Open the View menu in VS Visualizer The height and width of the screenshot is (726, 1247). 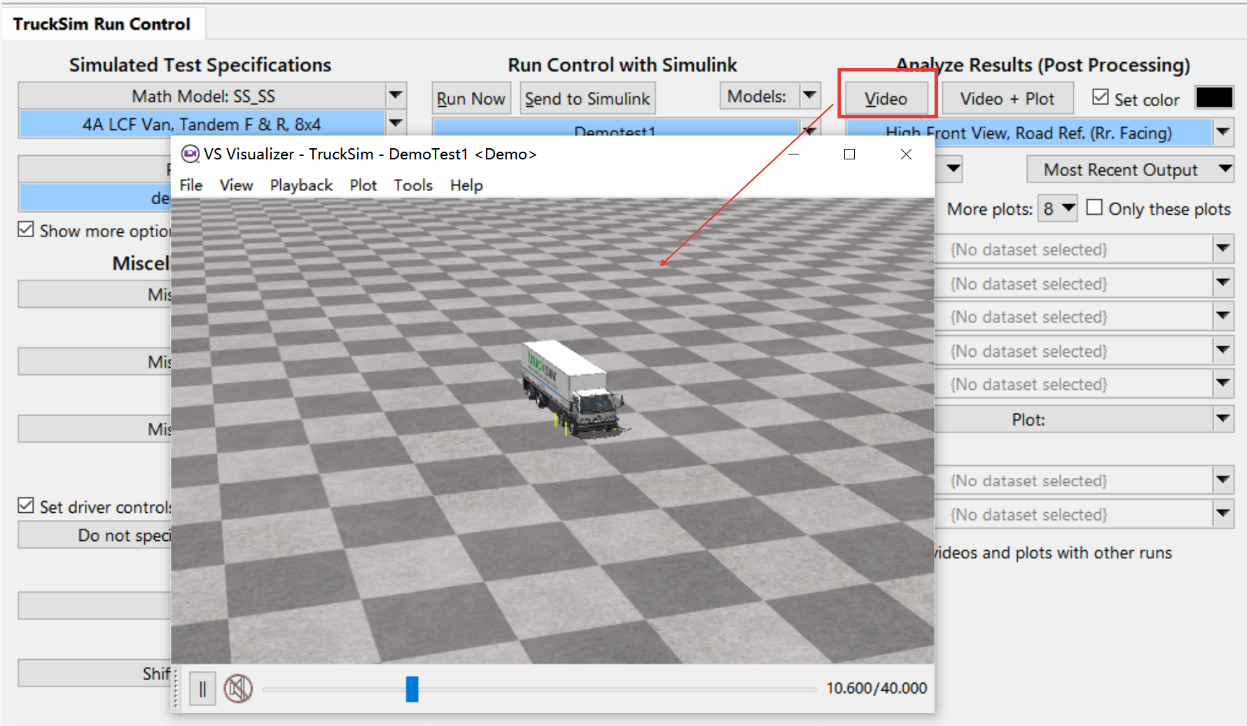(x=236, y=185)
